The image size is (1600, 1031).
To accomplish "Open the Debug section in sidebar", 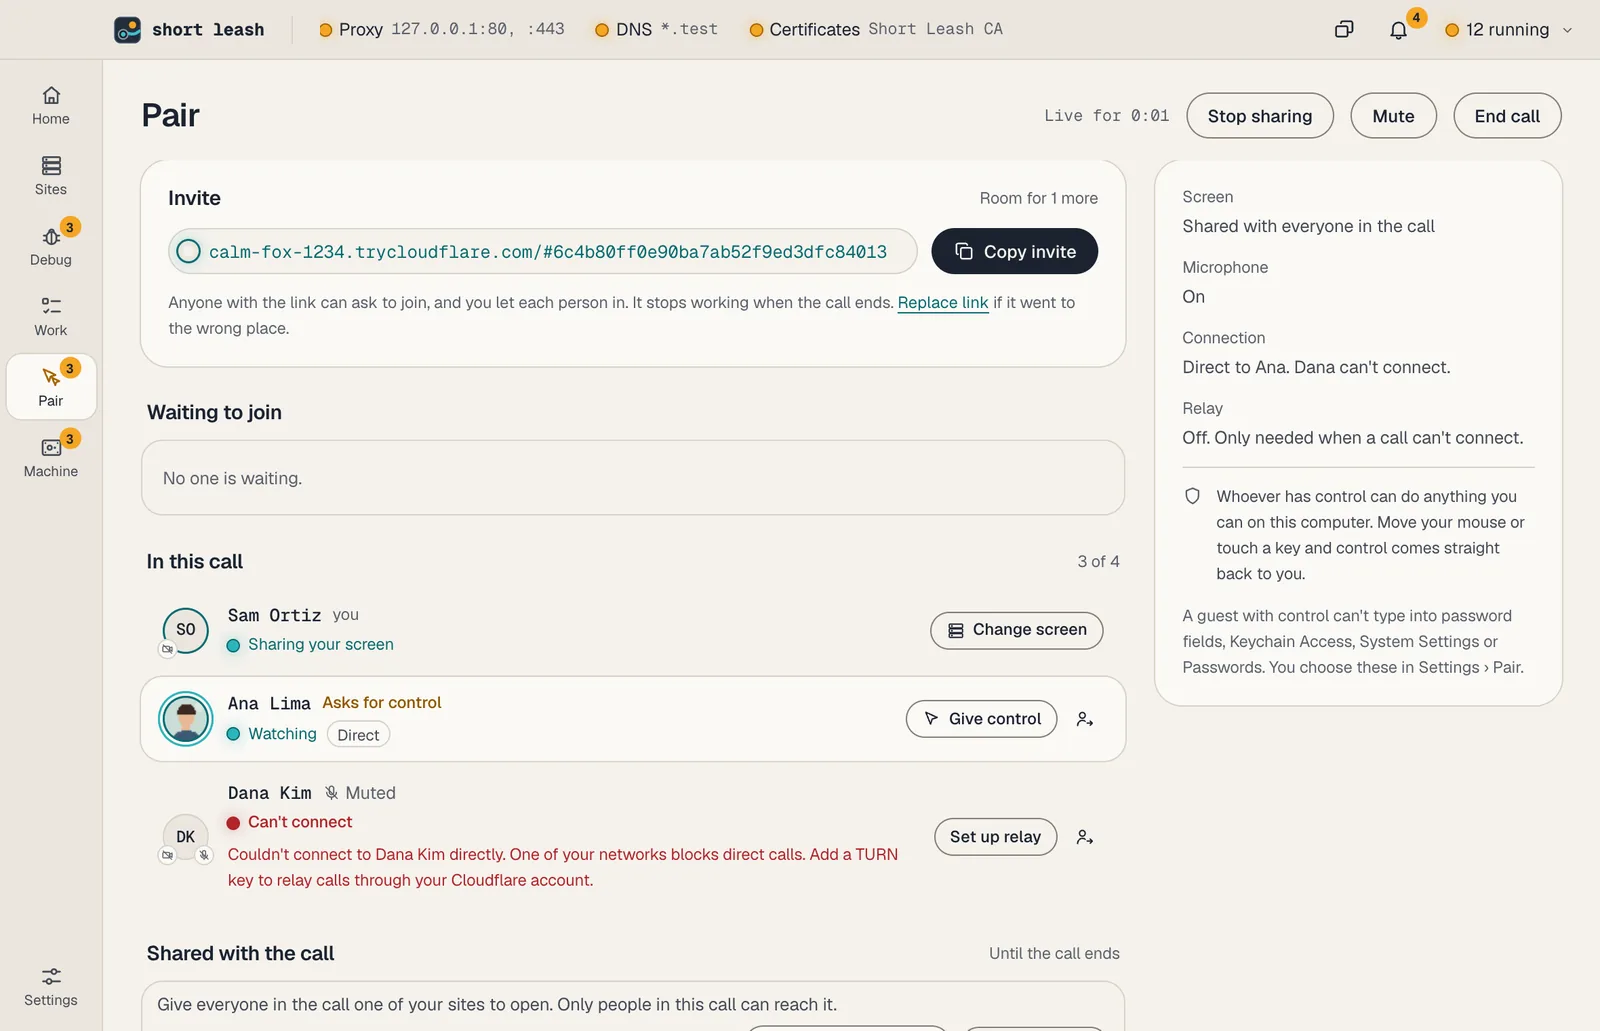I will [x=51, y=246].
